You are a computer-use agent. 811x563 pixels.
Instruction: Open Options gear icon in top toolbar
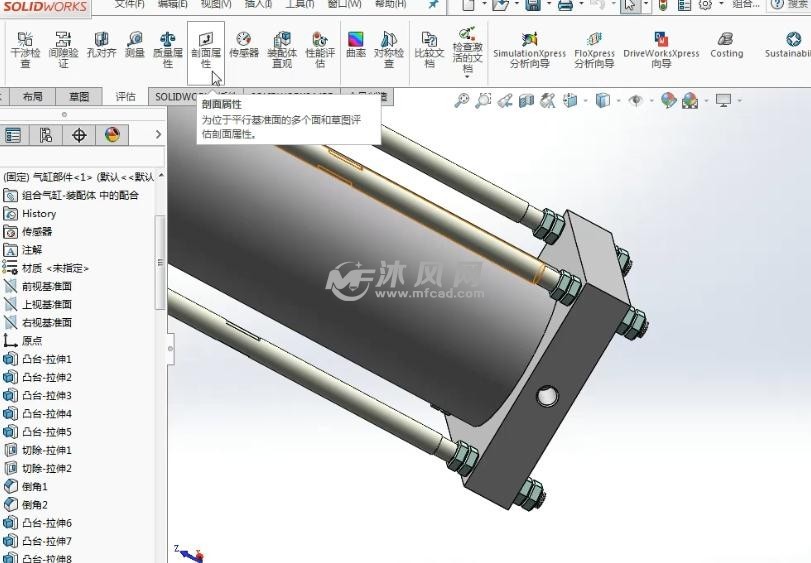click(x=705, y=5)
